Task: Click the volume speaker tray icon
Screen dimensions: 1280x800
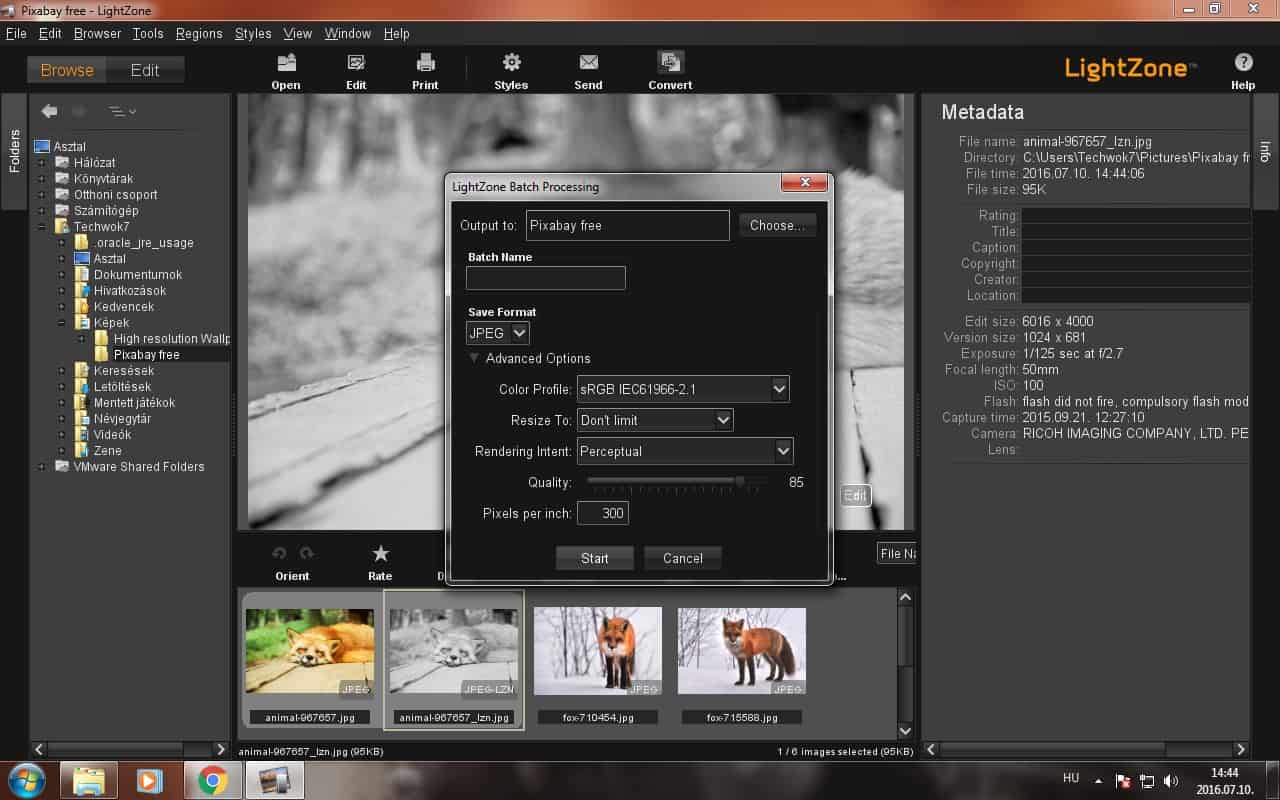Action: click(1171, 780)
